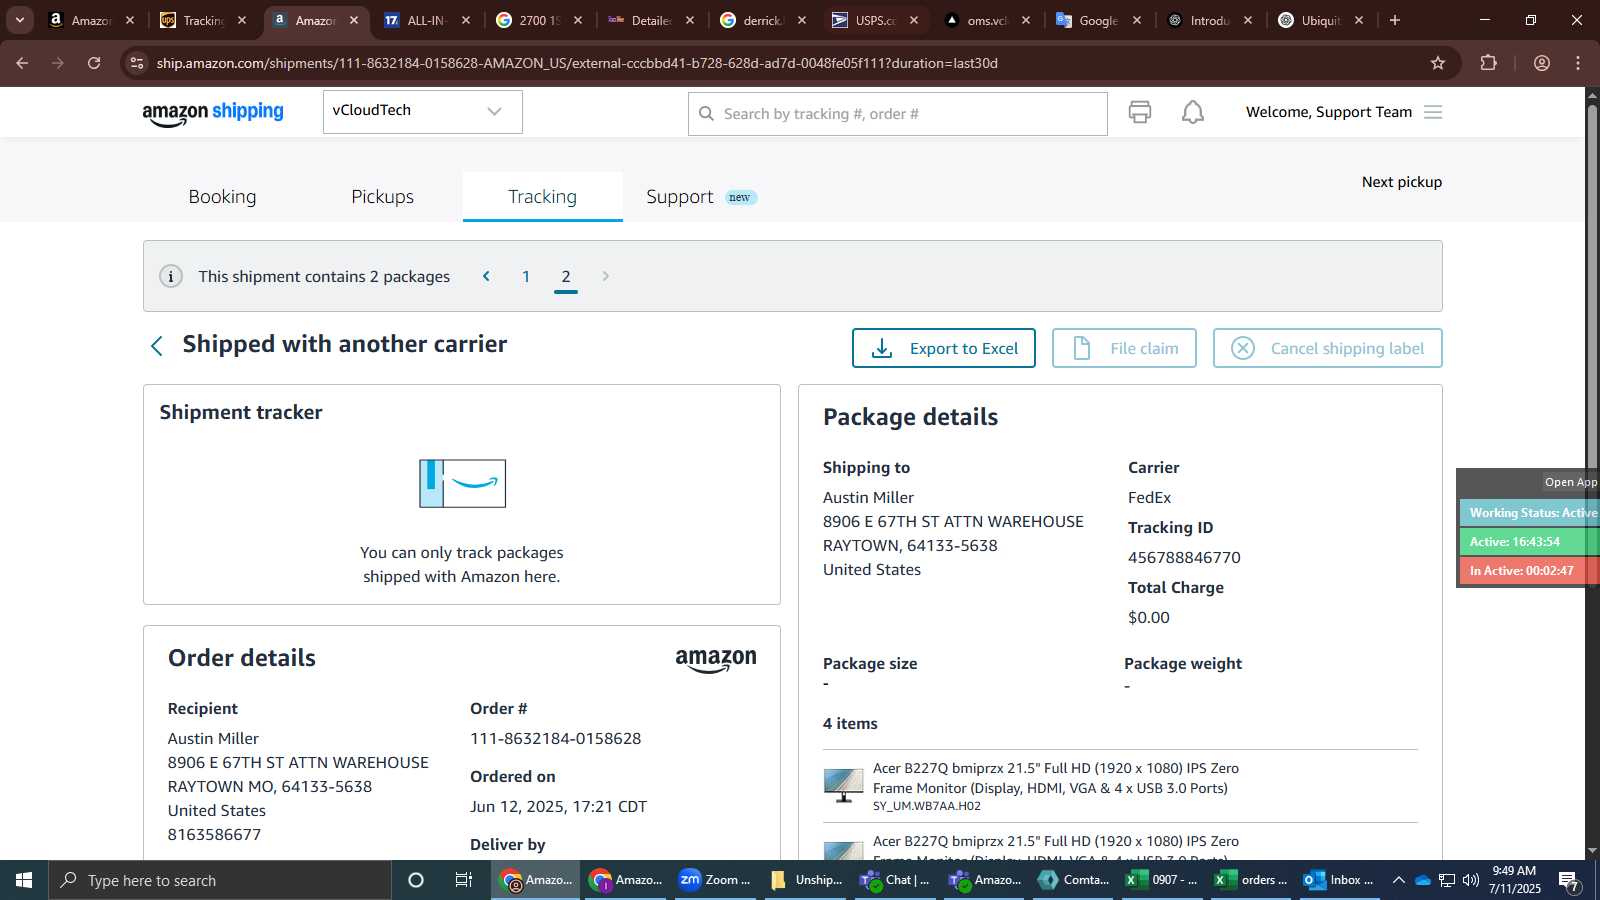
Task: Open the tab search dropdown arrow
Action: (20, 20)
